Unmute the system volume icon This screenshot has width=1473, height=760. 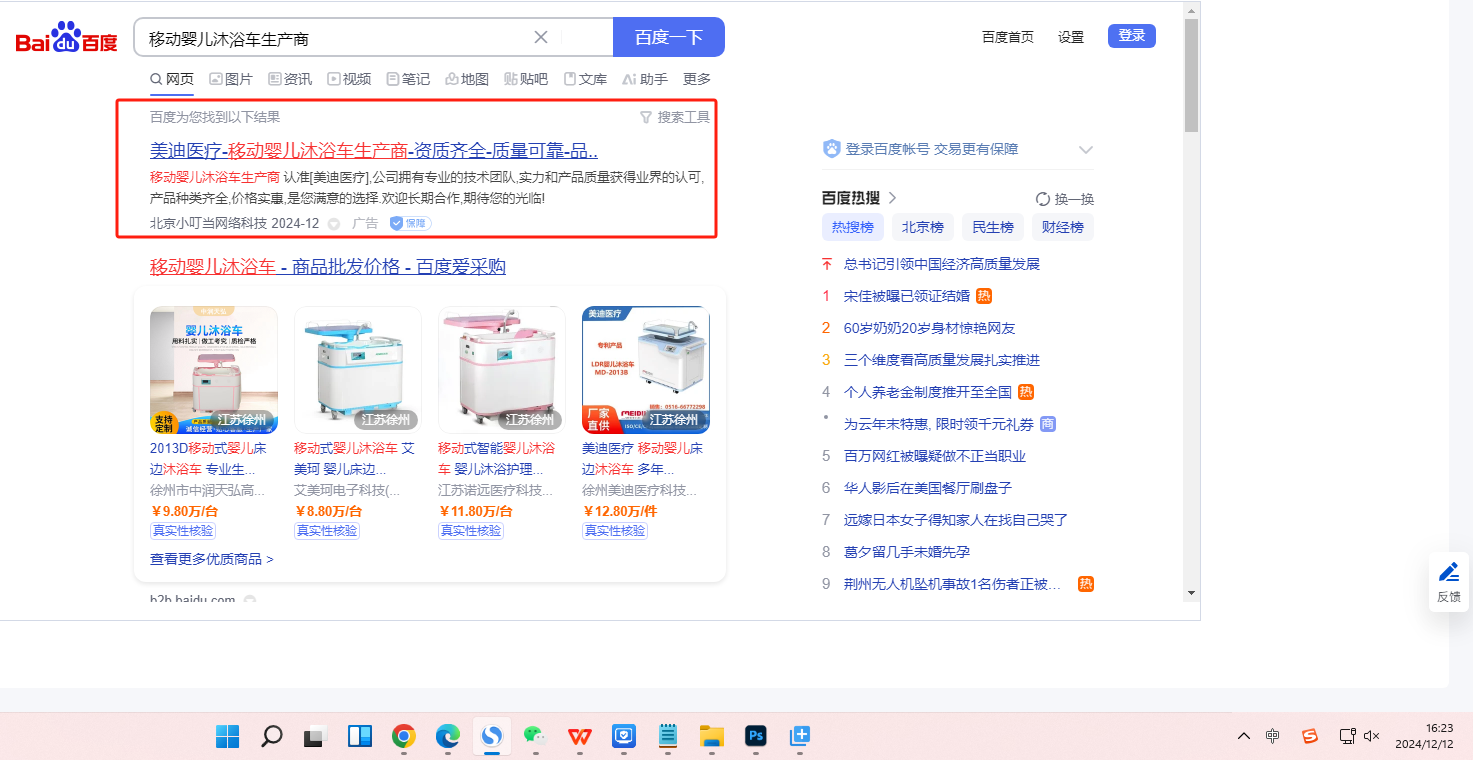tap(1372, 736)
